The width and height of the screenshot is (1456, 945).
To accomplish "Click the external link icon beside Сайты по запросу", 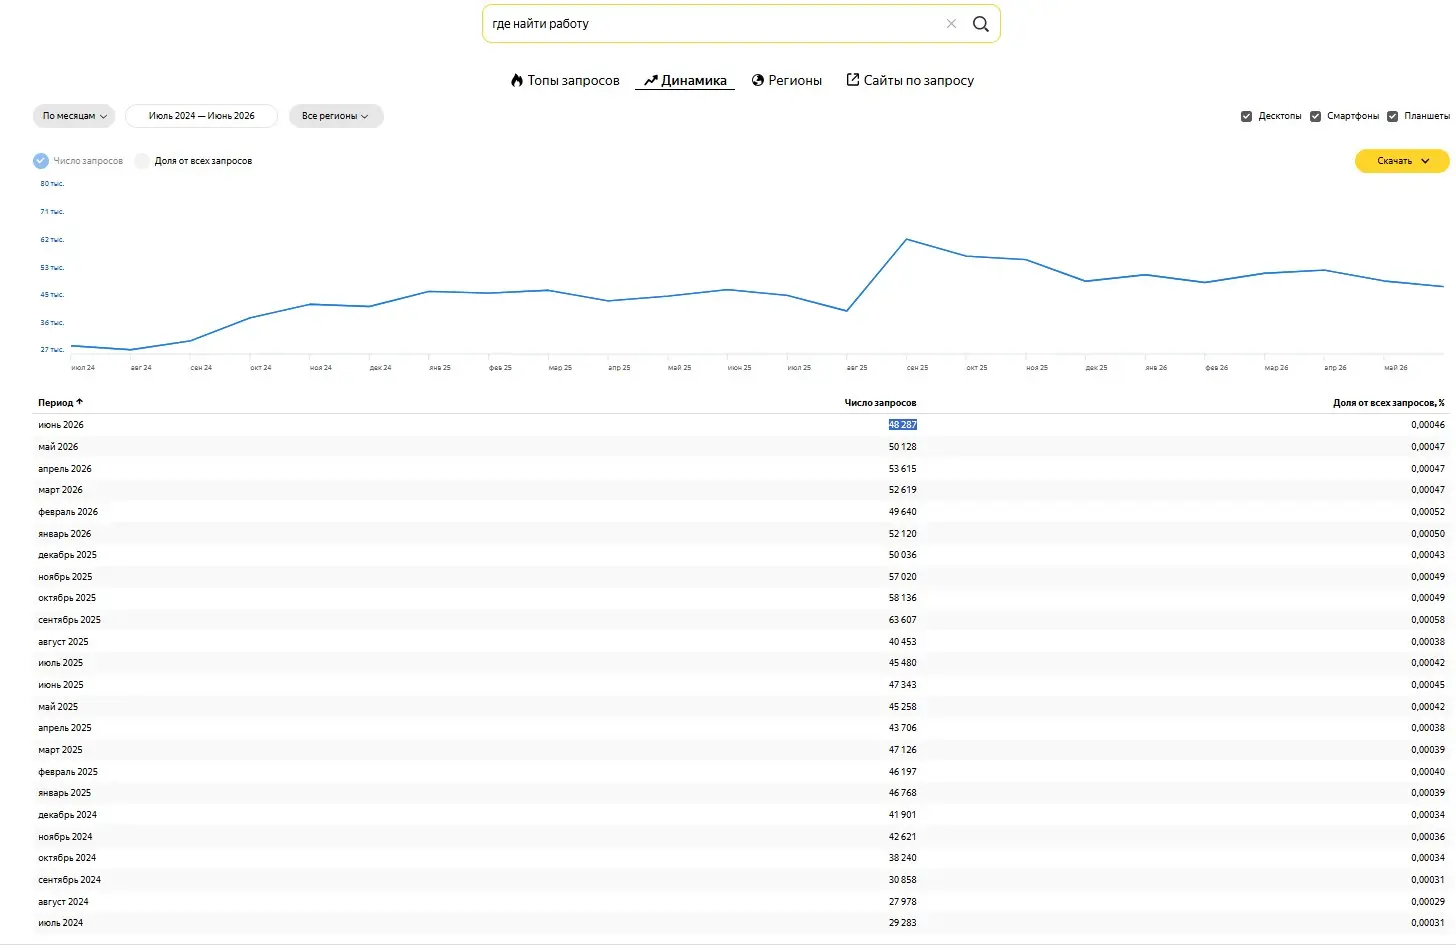I will click(853, 79).
